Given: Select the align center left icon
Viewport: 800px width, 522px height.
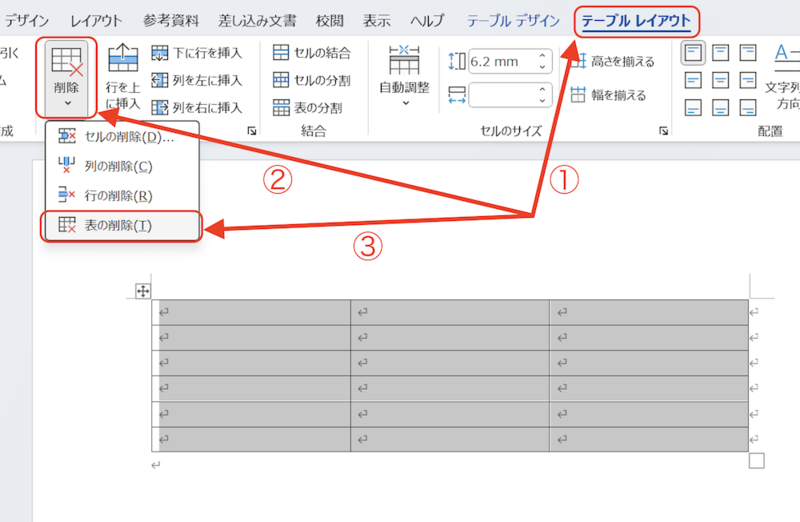Looking at the screenshot, I should 693,80.
